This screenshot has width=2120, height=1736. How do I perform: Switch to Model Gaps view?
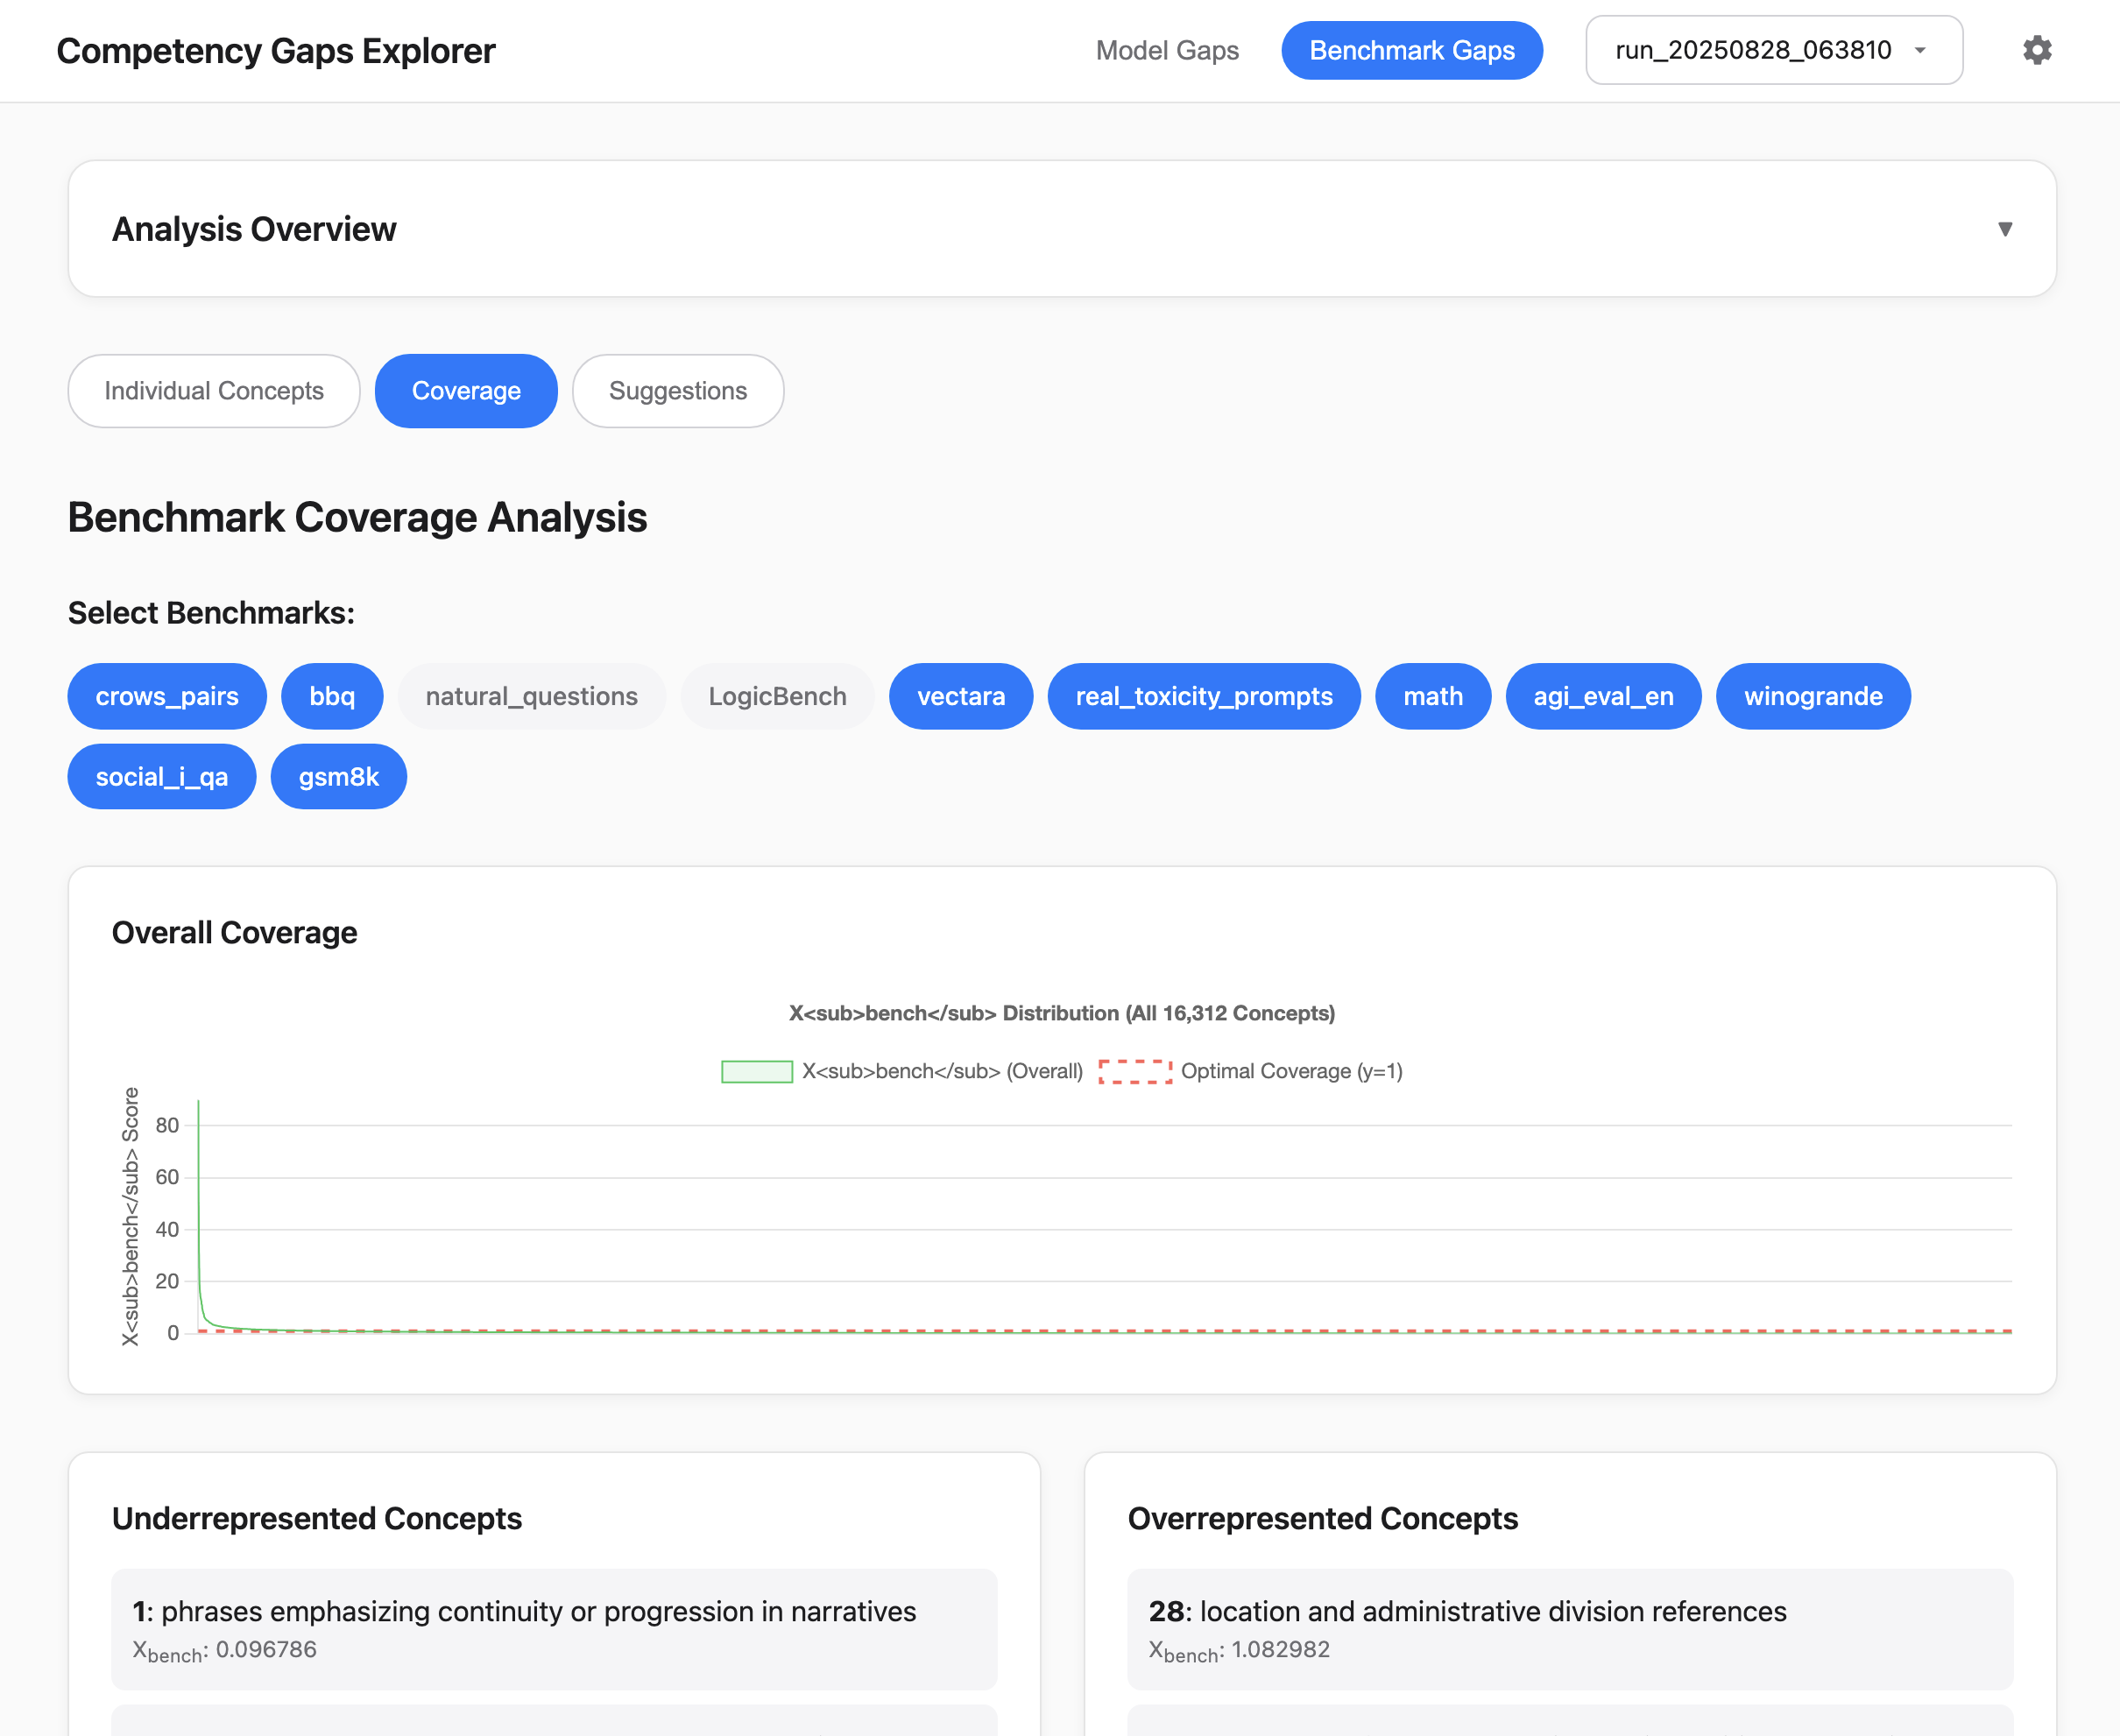tap(1166, 50)
